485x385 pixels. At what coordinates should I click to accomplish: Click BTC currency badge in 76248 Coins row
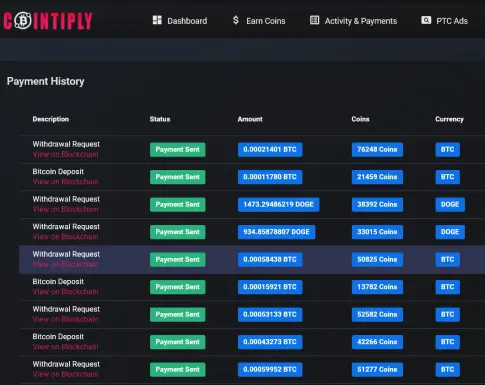448,150
